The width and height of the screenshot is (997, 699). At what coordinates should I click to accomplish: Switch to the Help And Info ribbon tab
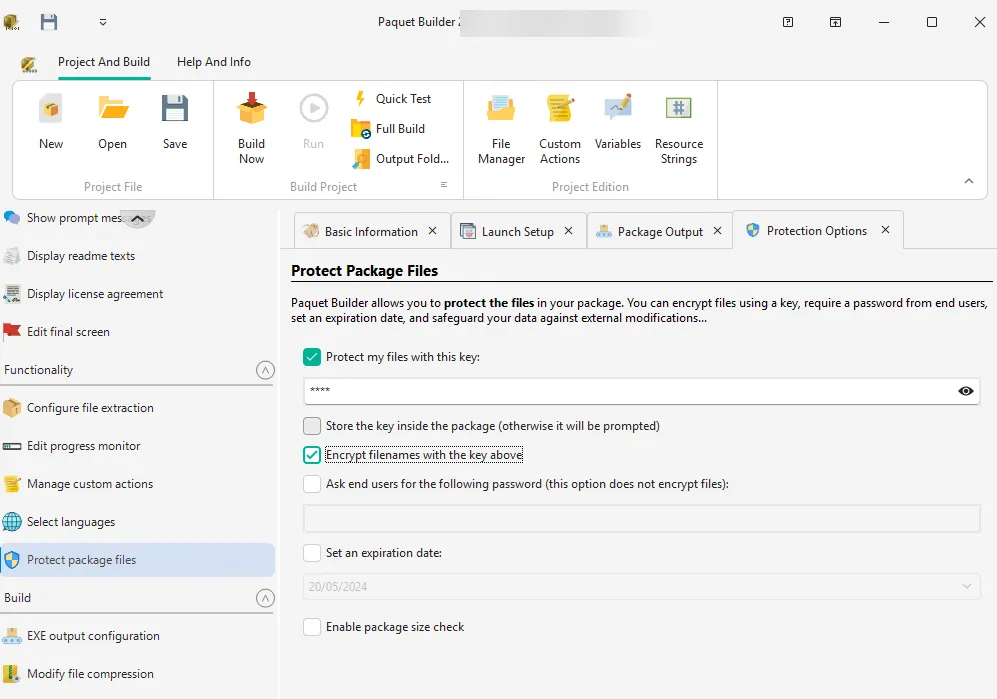coord(213,61)
